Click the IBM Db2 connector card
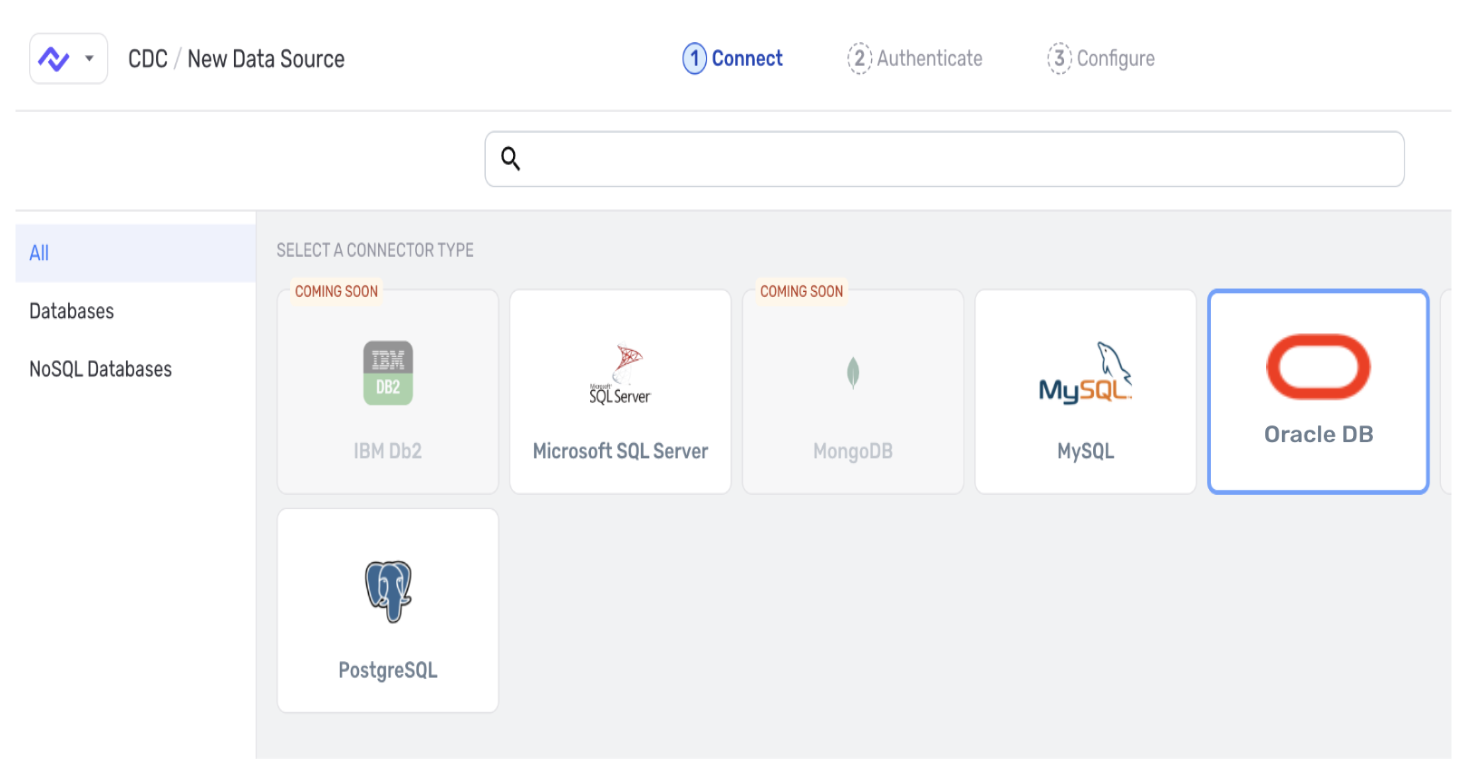Image resolution: width=1484 pixels, height=782 pixels. tap(387, 392)
